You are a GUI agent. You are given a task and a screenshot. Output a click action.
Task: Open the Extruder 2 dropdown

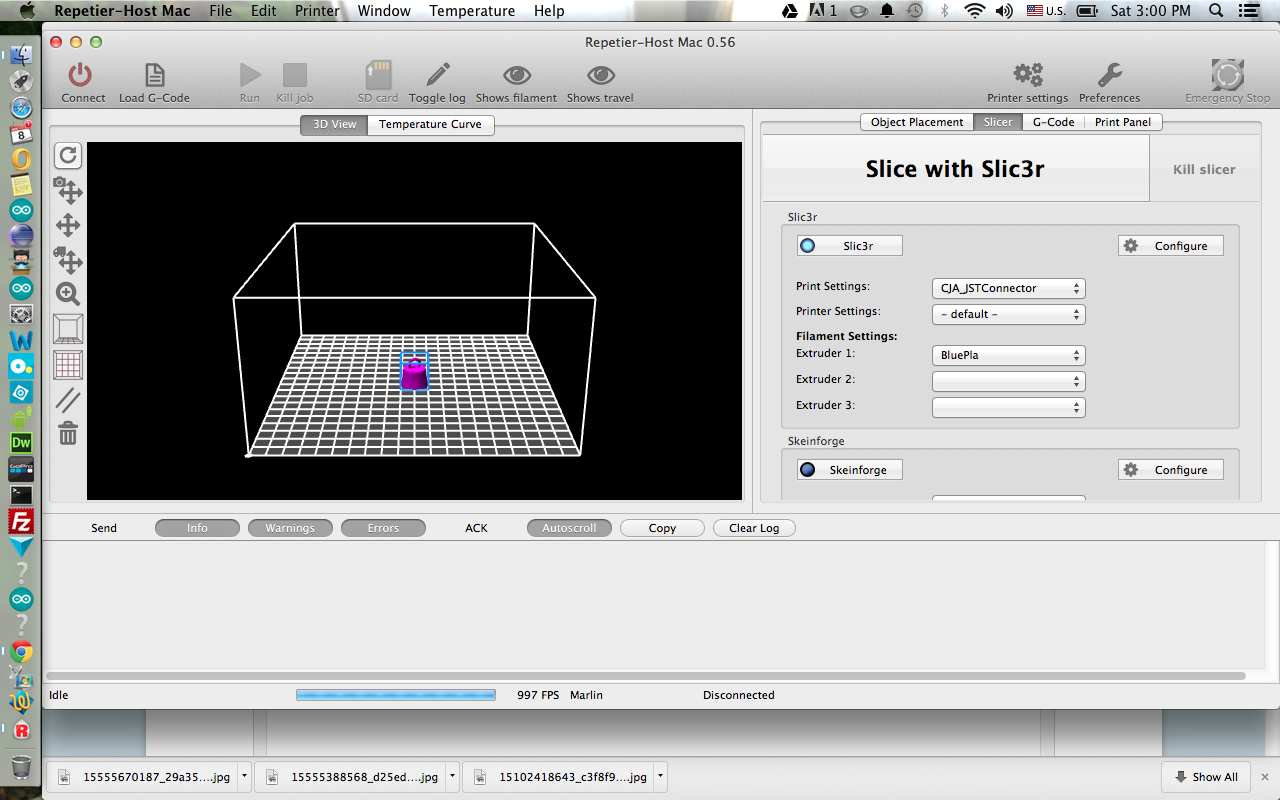[x=1008, y=381]
